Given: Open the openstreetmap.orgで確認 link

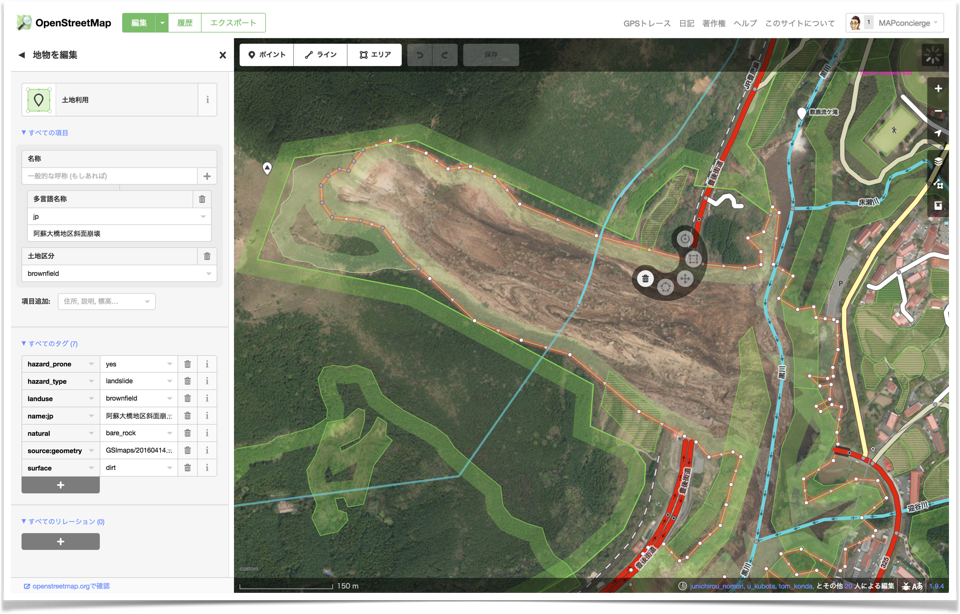Looking at the screenshot, I should (70, 586).
